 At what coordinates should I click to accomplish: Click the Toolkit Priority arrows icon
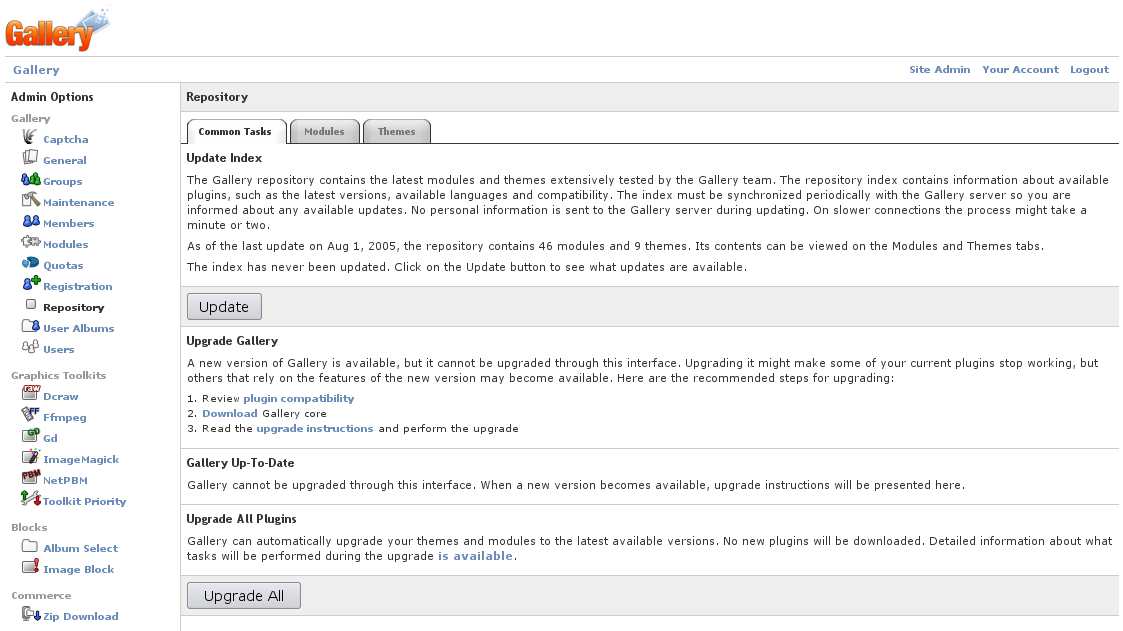(31, 498)
